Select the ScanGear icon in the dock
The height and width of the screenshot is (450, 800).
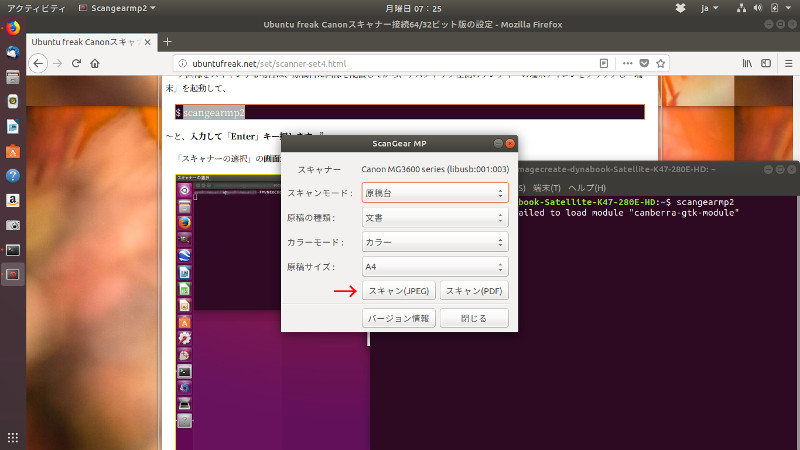[x=13, y=274]
